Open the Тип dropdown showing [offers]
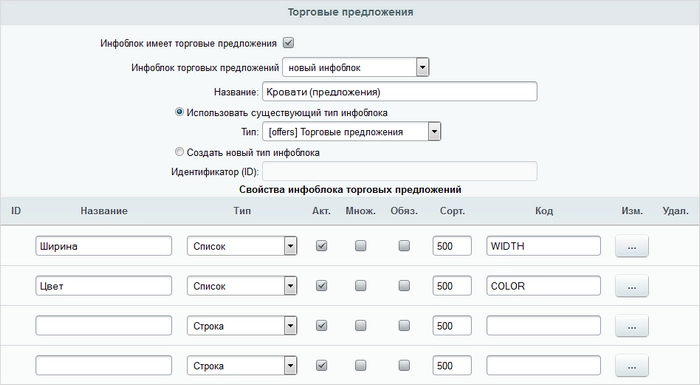Screen dimensions: 700x385 click(x=352, y=132)
